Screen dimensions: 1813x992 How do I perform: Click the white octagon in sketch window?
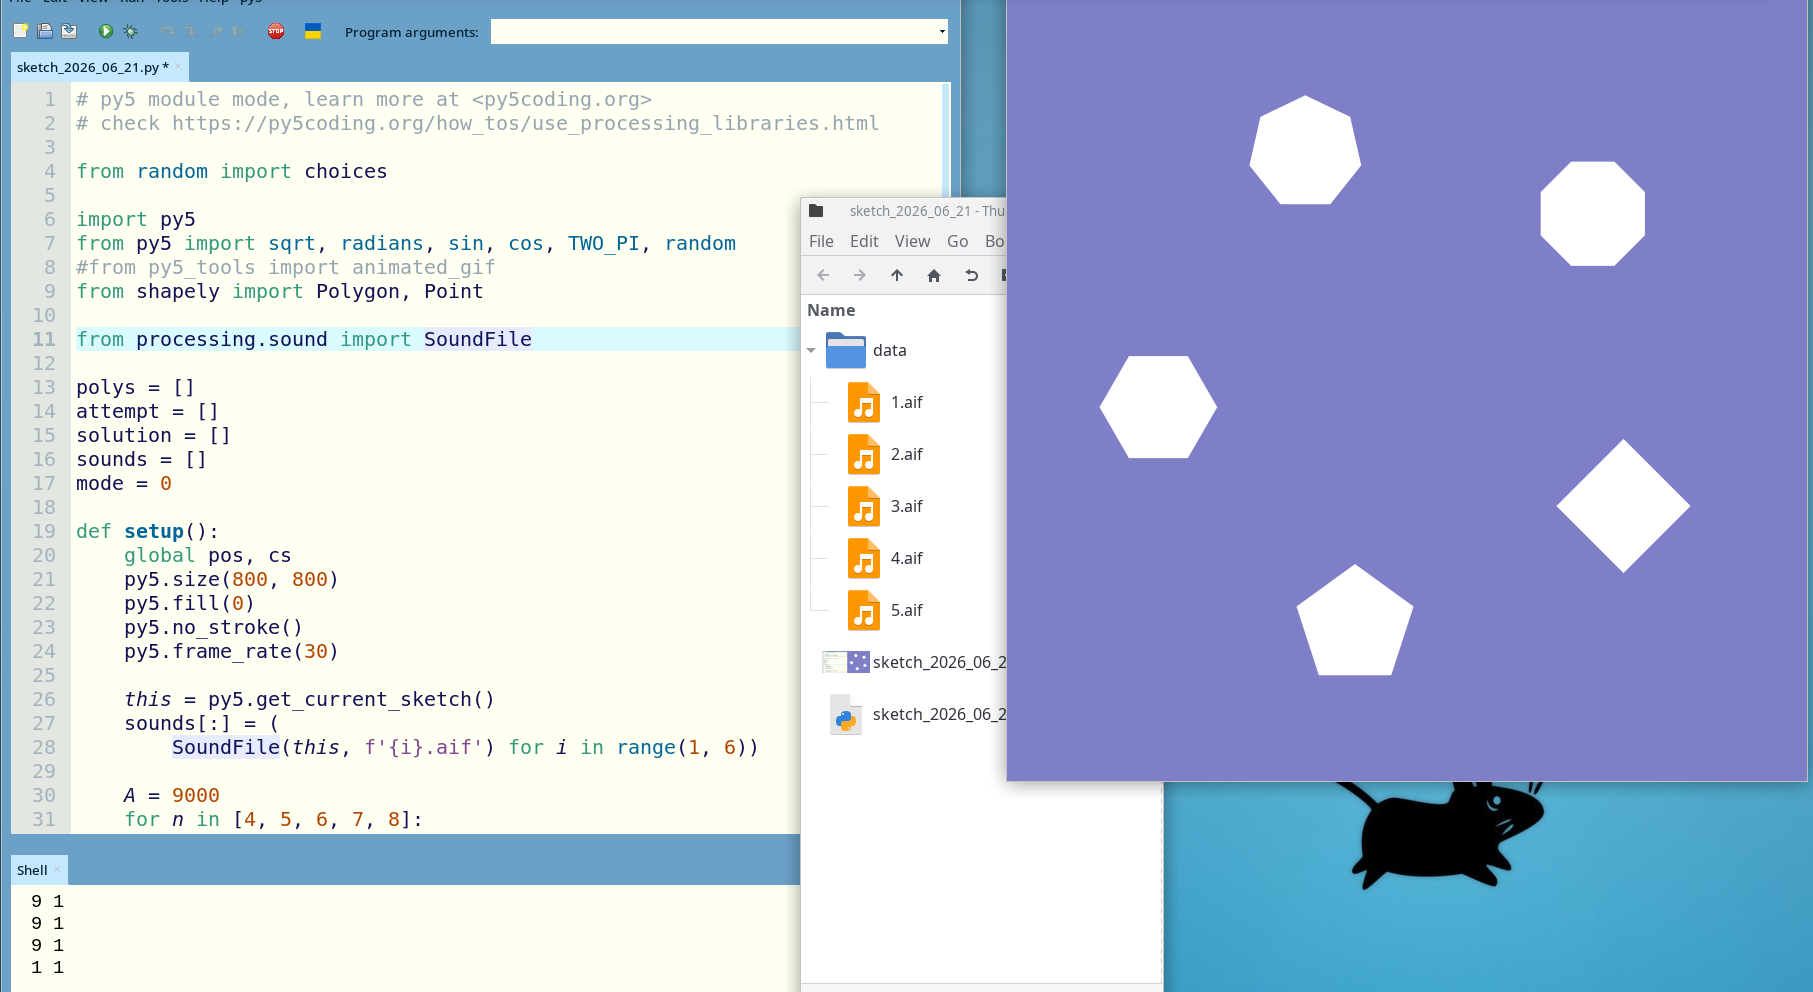1592,213
